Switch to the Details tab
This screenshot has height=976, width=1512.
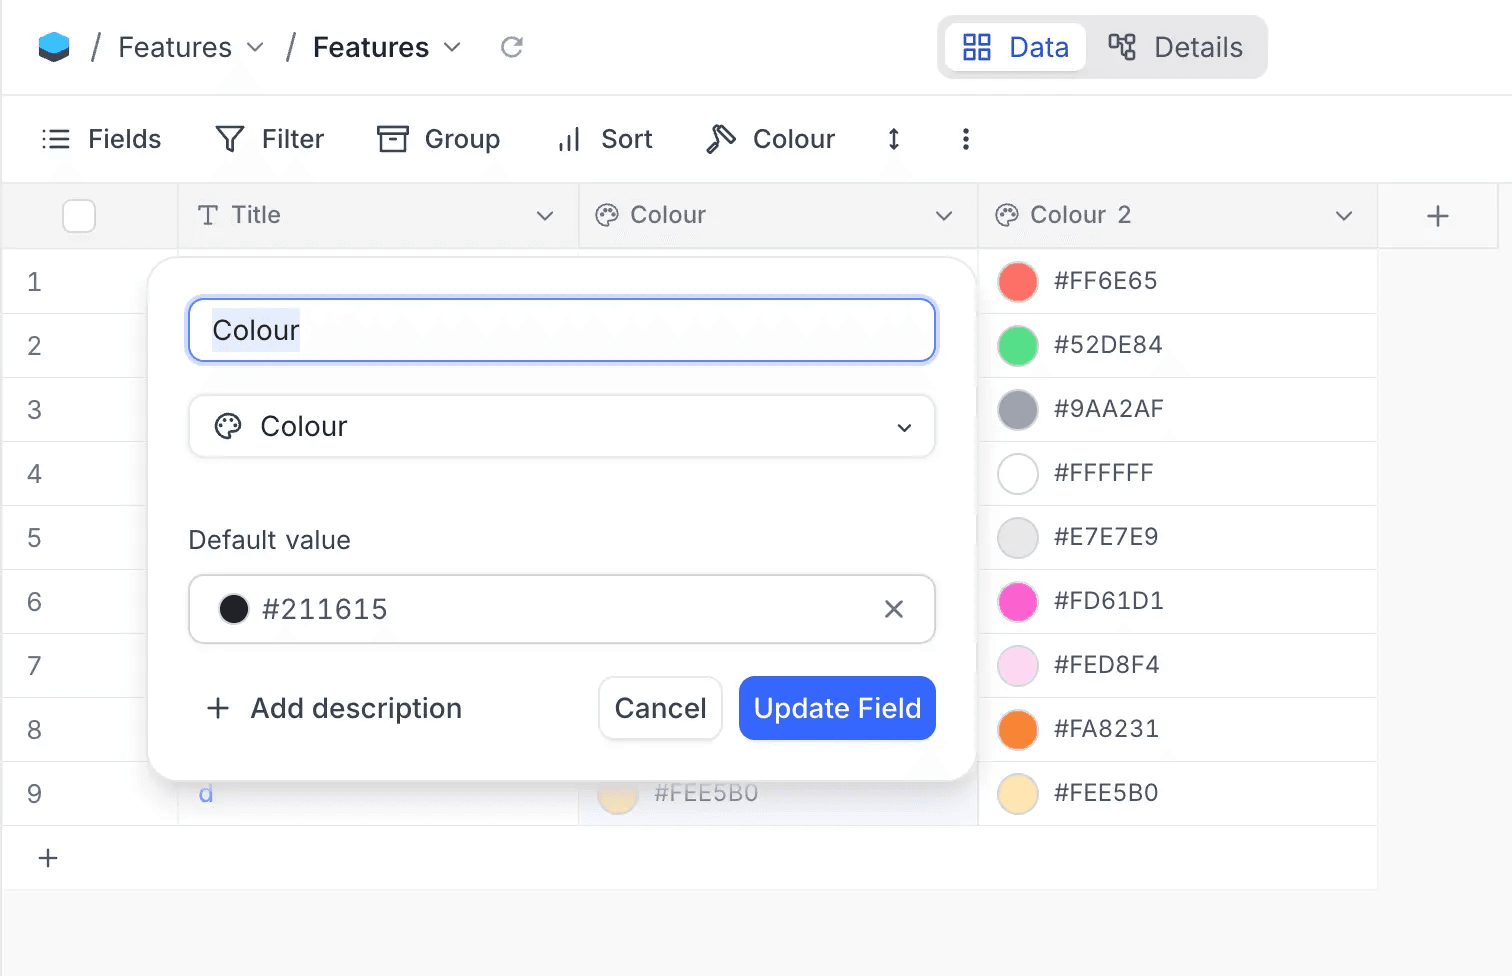(x=1176, y=47)
